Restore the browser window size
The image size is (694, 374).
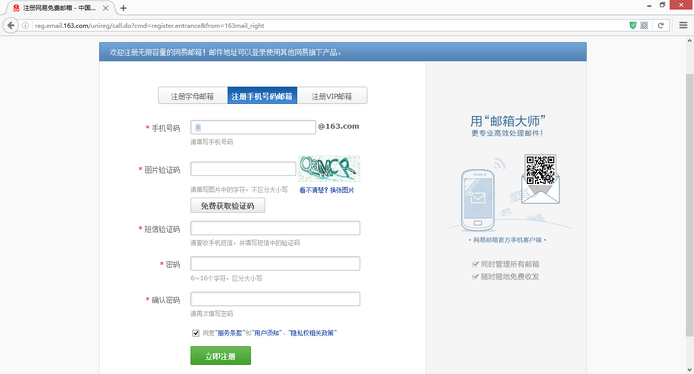pos(662,5)
